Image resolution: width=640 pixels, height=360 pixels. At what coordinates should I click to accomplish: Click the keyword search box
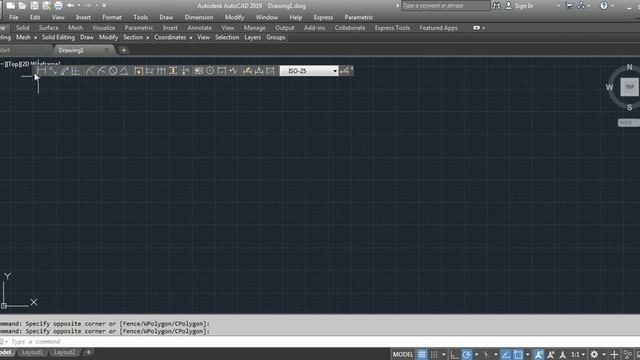(445, 6)
